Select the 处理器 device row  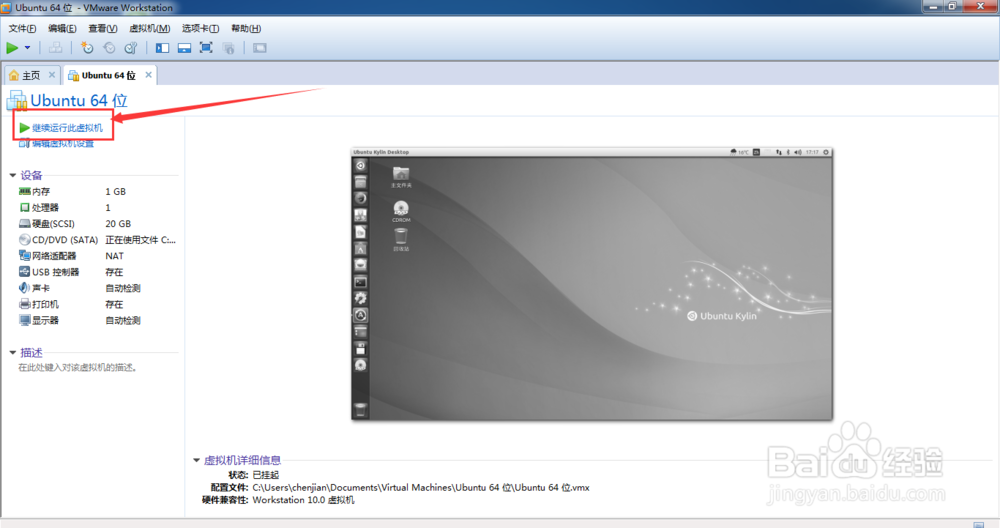(x=98, y=208)
